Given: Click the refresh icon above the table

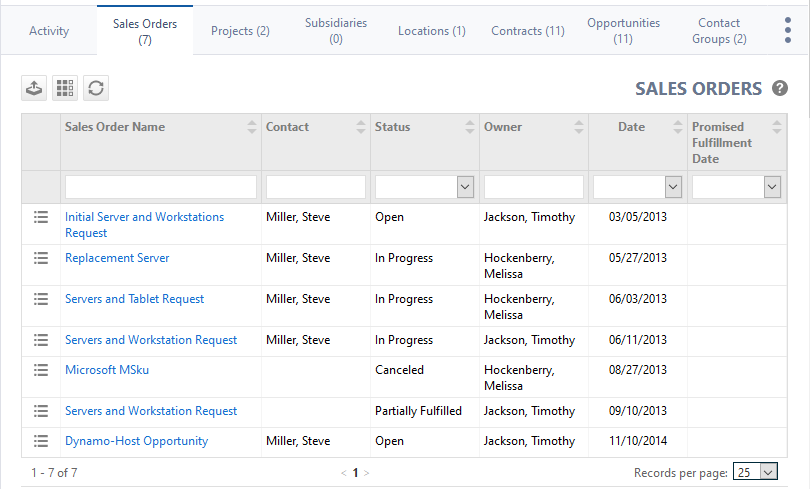Looking at the screenshot, I should pyautogui.click(x=96, y=88).
